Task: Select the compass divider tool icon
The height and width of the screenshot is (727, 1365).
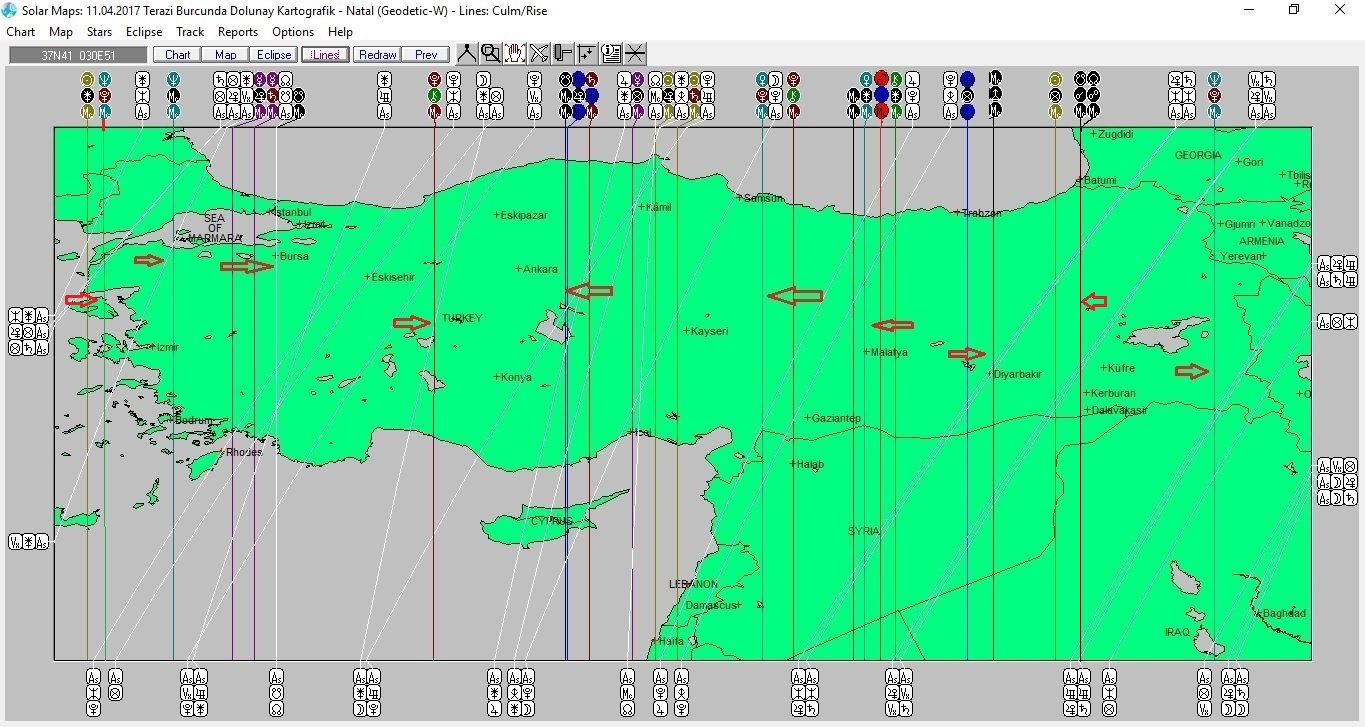Action: [x=466, y=54]
